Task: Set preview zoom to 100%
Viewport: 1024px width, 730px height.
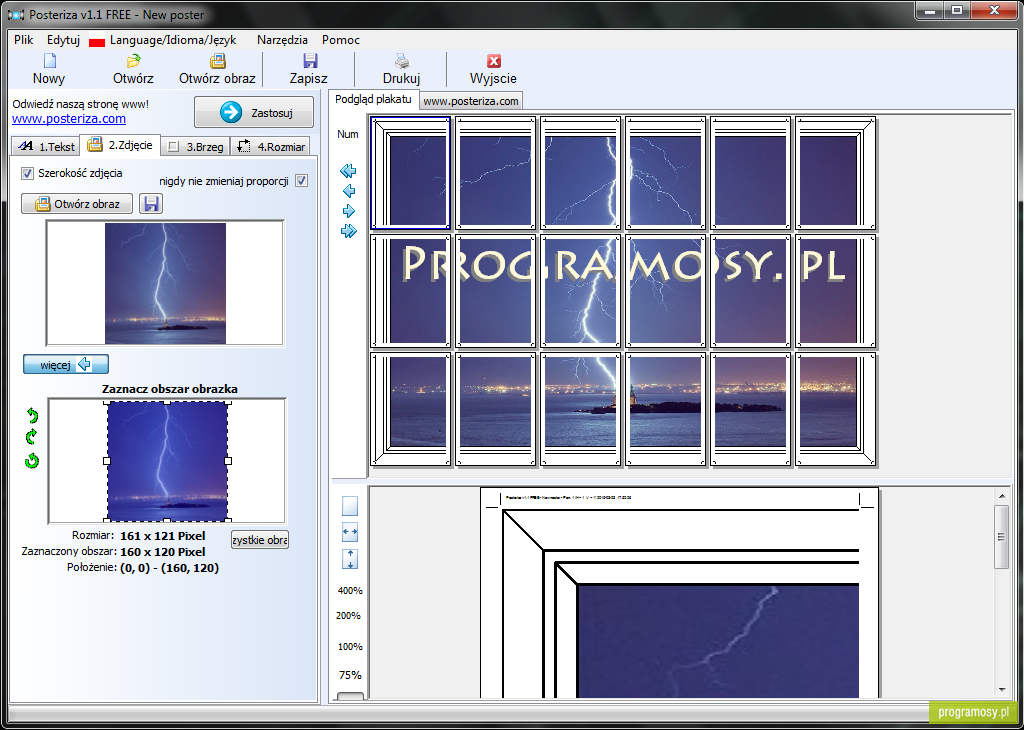Action: (350, 646)
